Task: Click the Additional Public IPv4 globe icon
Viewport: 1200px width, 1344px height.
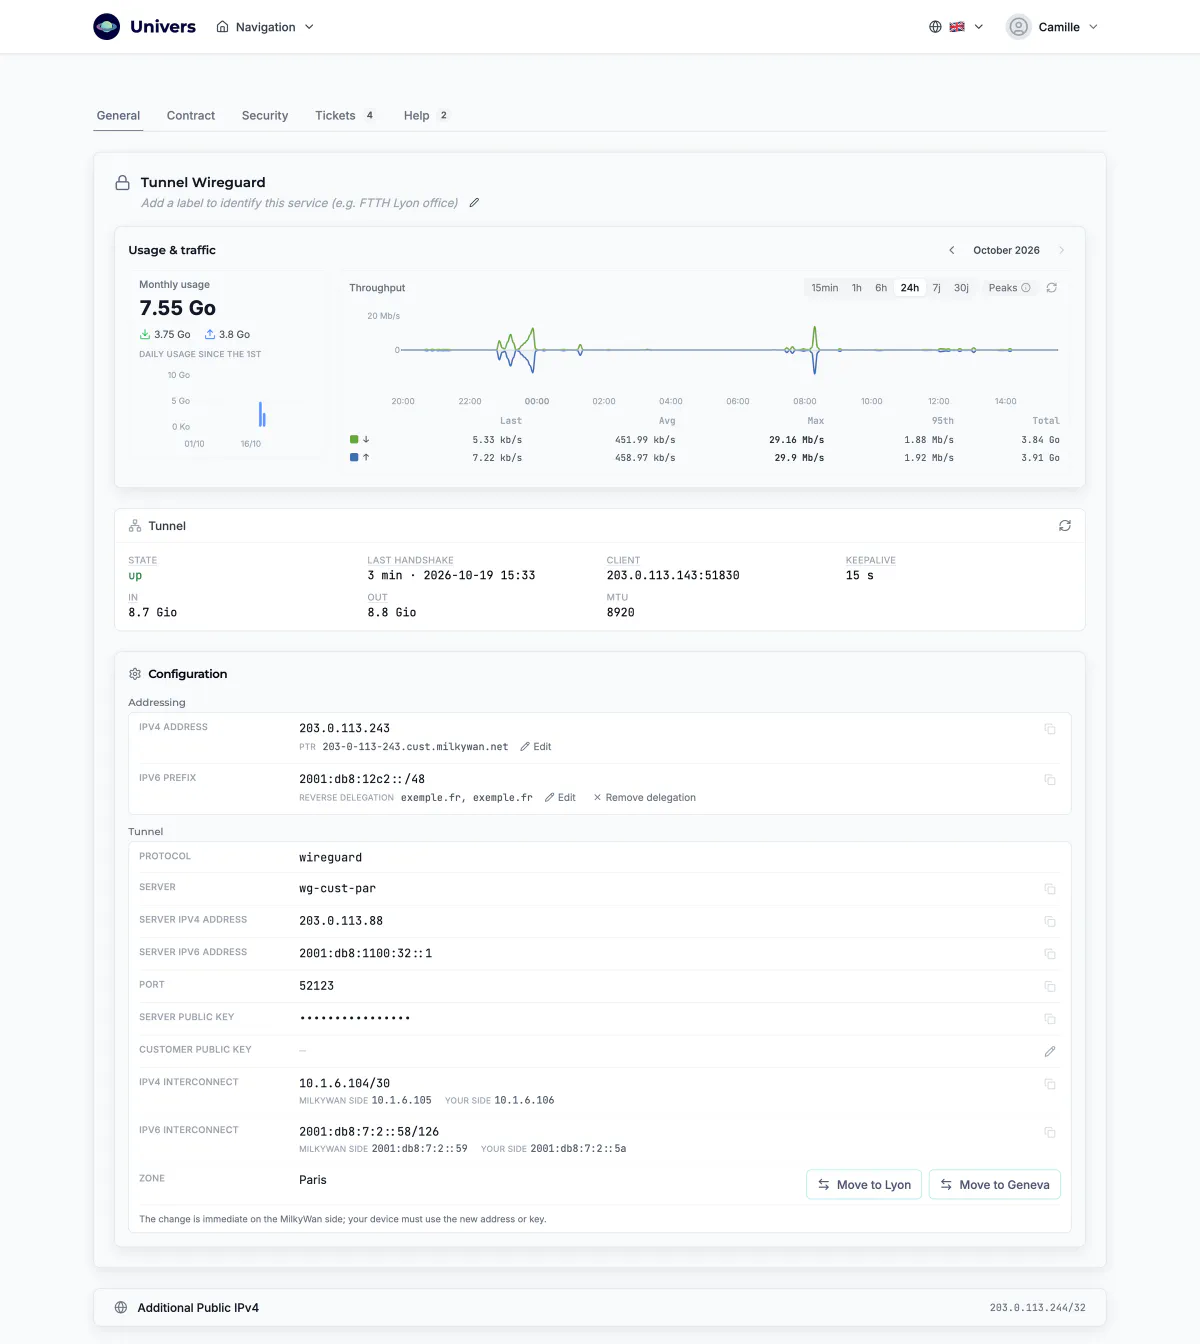Action: (121, 1308)
